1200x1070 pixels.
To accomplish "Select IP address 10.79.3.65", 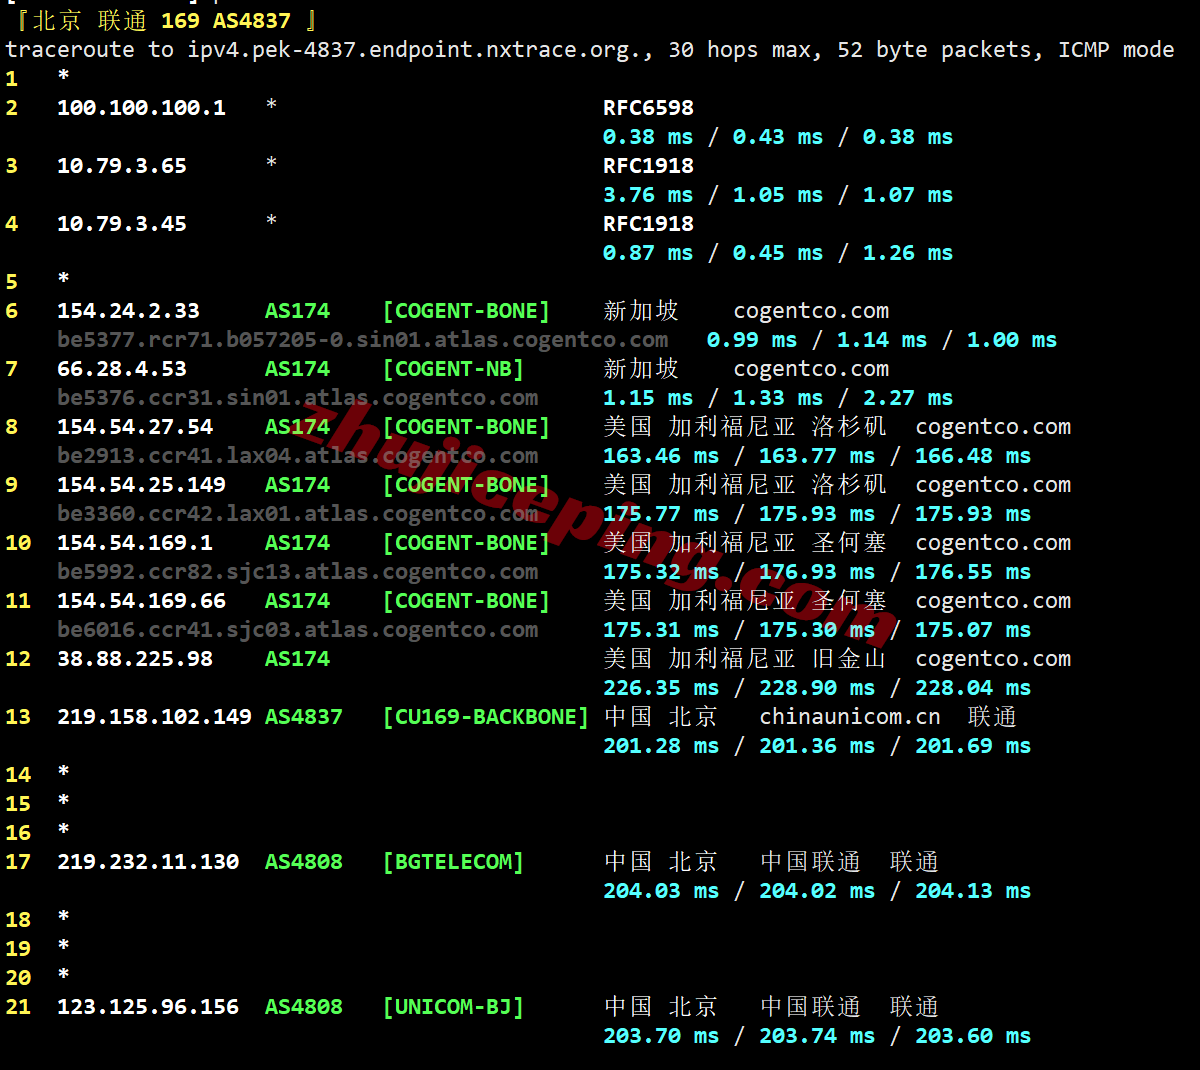I will [x=122, y=166].
